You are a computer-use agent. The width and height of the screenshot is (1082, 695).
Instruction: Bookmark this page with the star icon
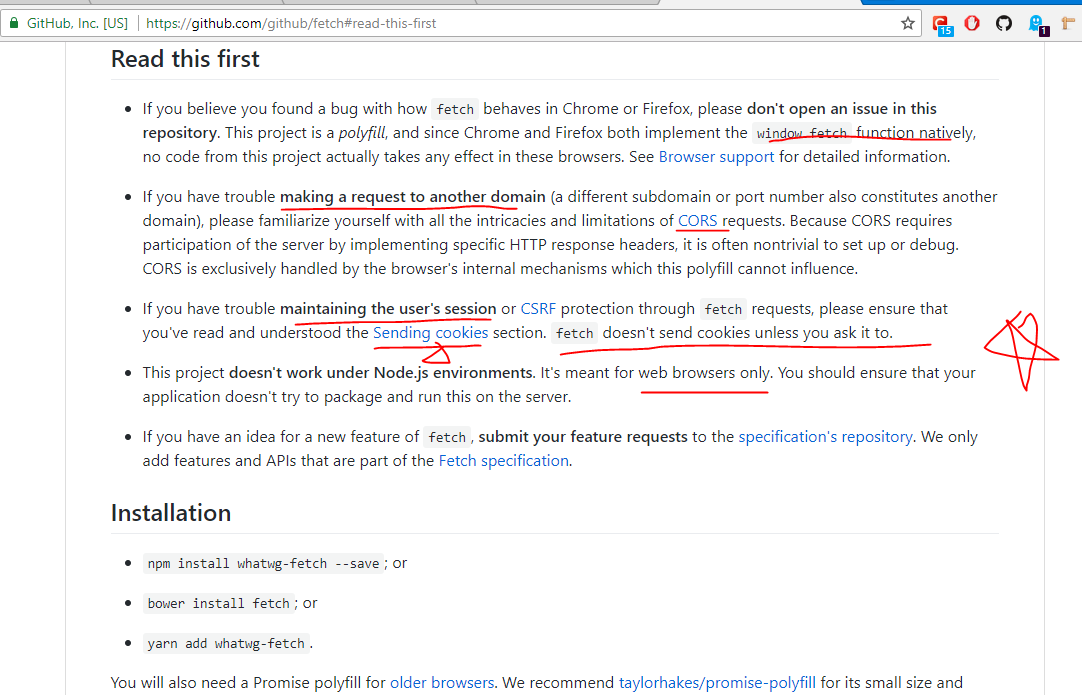pos(907,23)
